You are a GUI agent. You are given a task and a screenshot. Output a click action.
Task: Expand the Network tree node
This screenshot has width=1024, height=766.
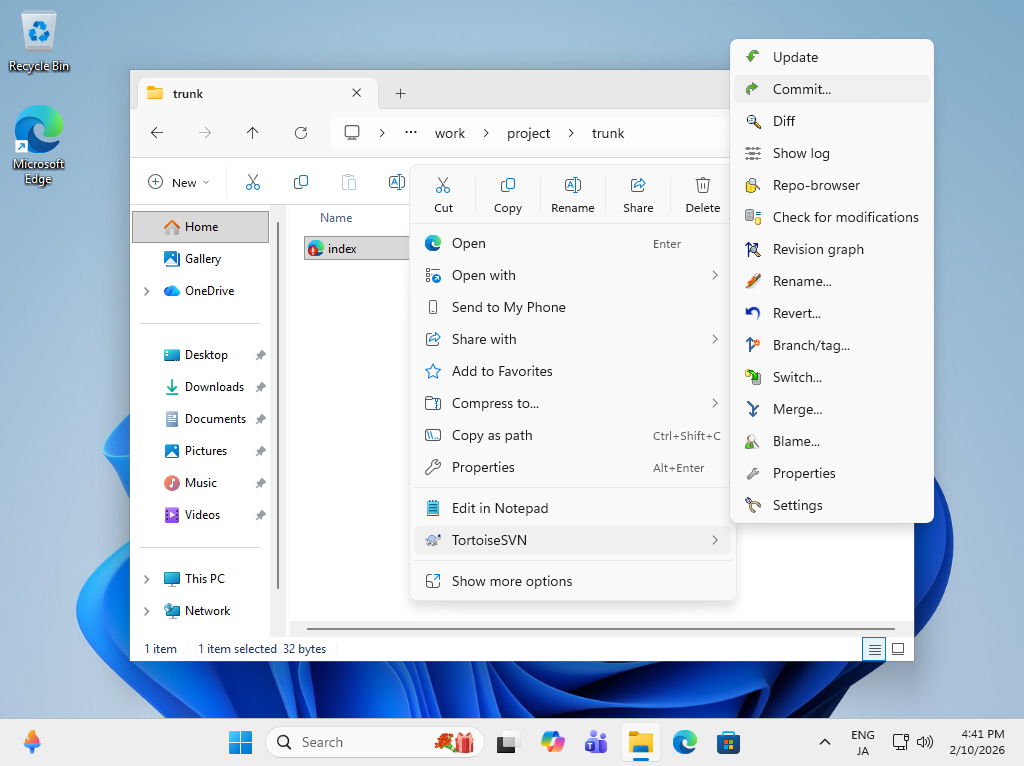click(146, 611)
